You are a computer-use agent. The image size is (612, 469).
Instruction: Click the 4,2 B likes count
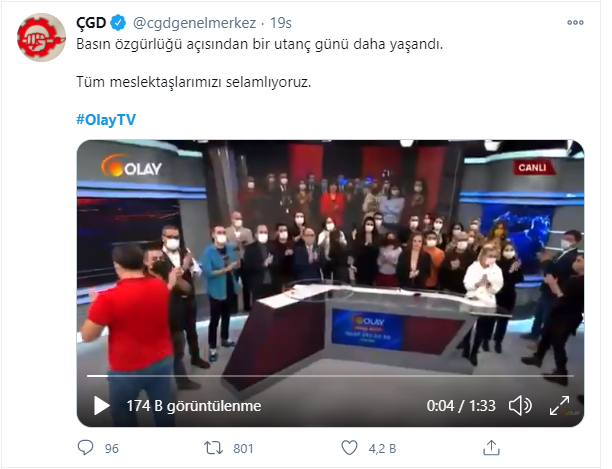click(382, 448)
